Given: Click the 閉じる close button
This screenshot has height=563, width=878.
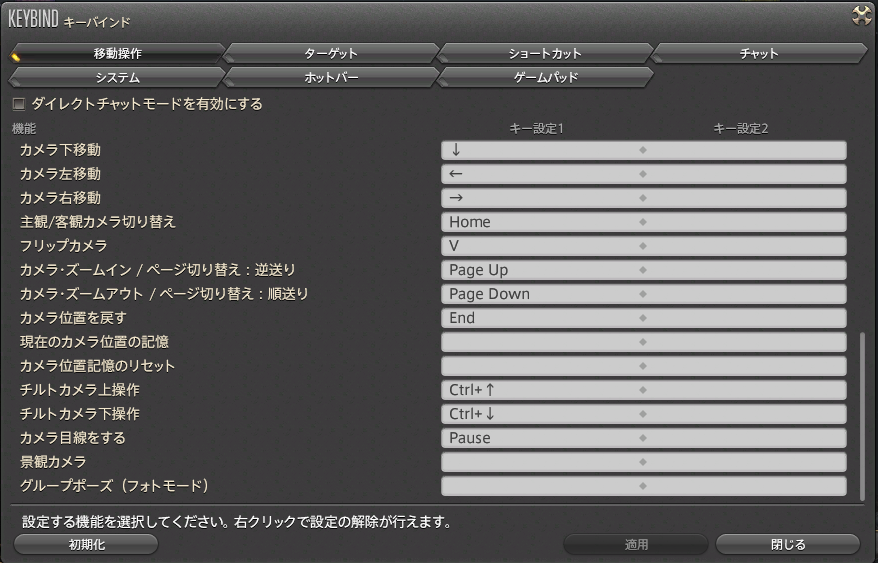Looking at the screenshot, I should 788,544.
